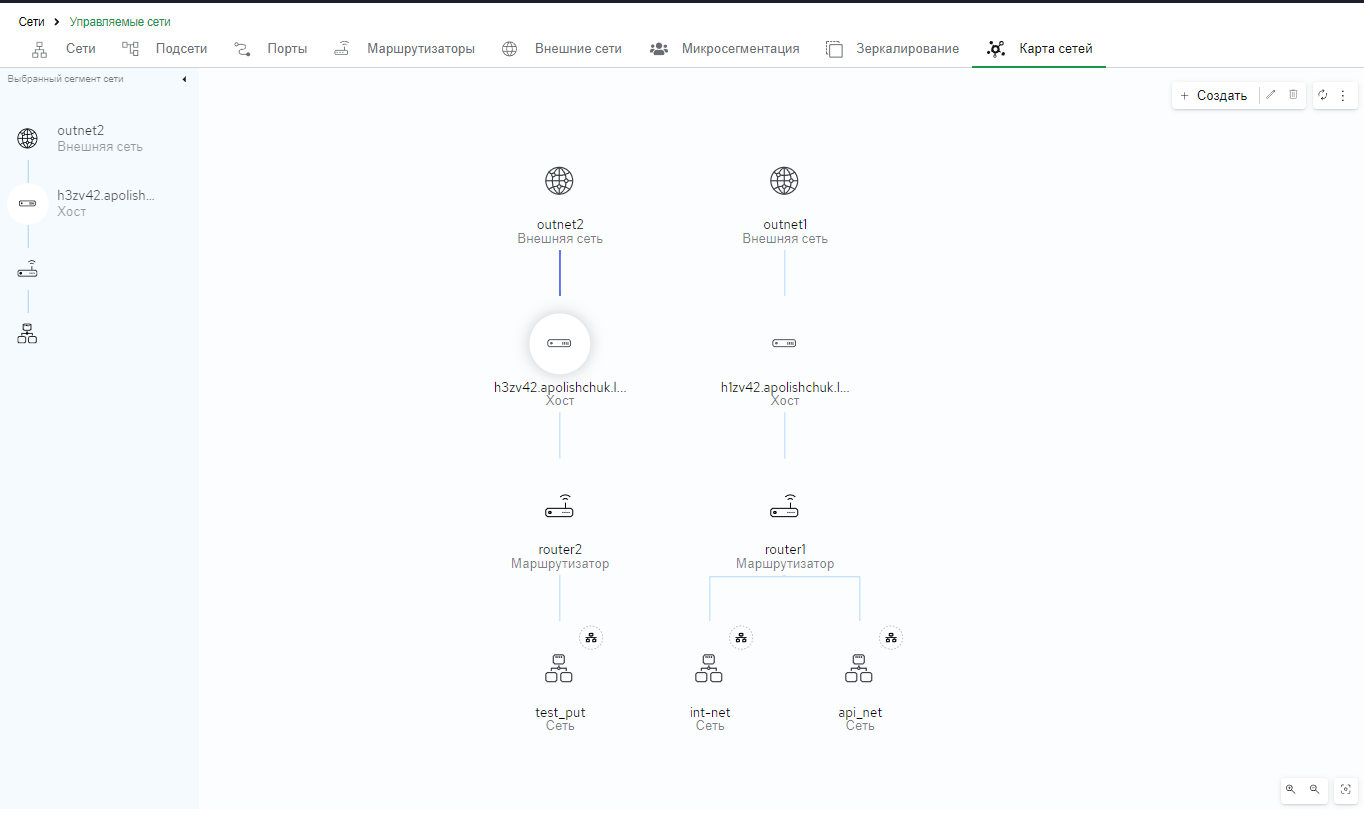
Task: Select the test_put network icon
Action: coord(559,669)
